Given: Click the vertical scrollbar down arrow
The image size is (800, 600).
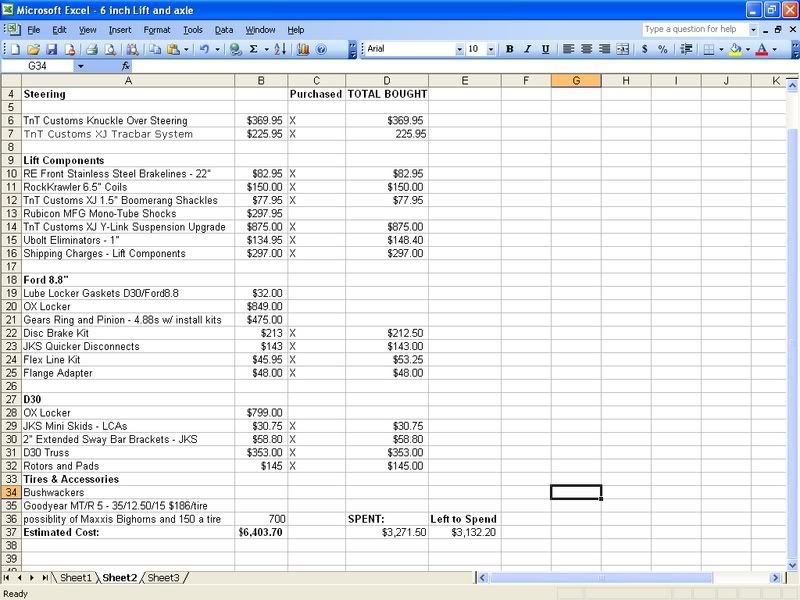Looking at the screenshot, I should [x=792, y=565].
